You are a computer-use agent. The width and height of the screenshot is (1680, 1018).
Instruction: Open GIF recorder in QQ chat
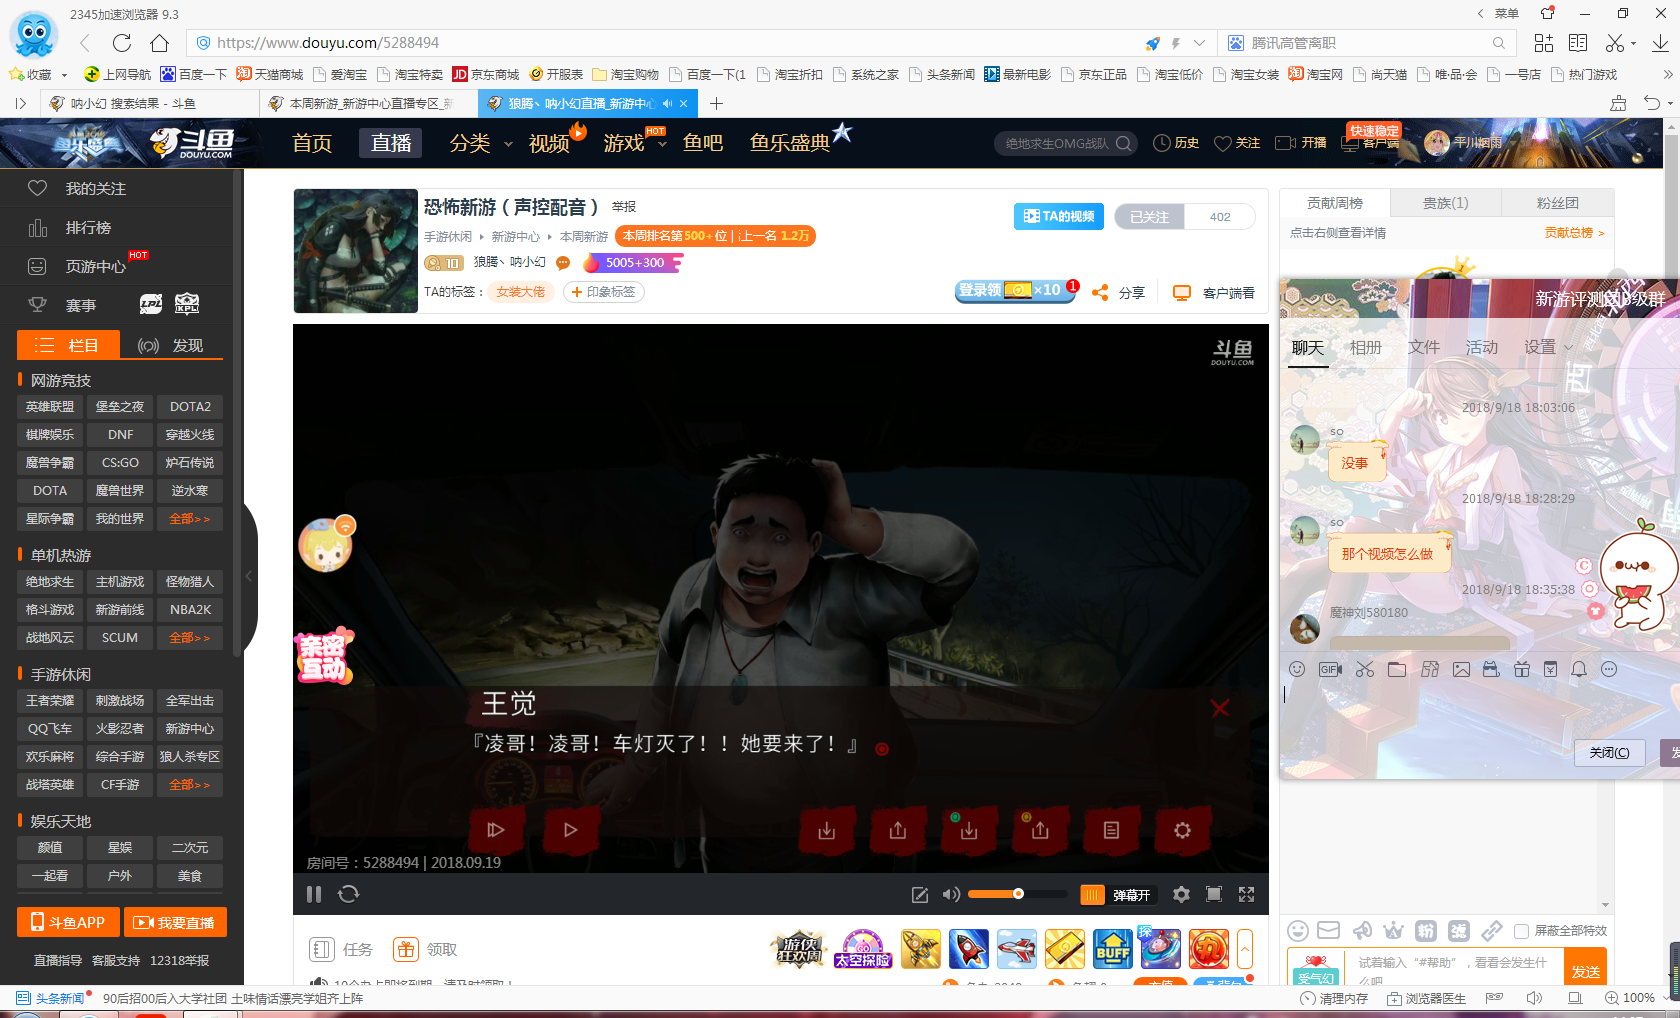tap(1330, 669)
